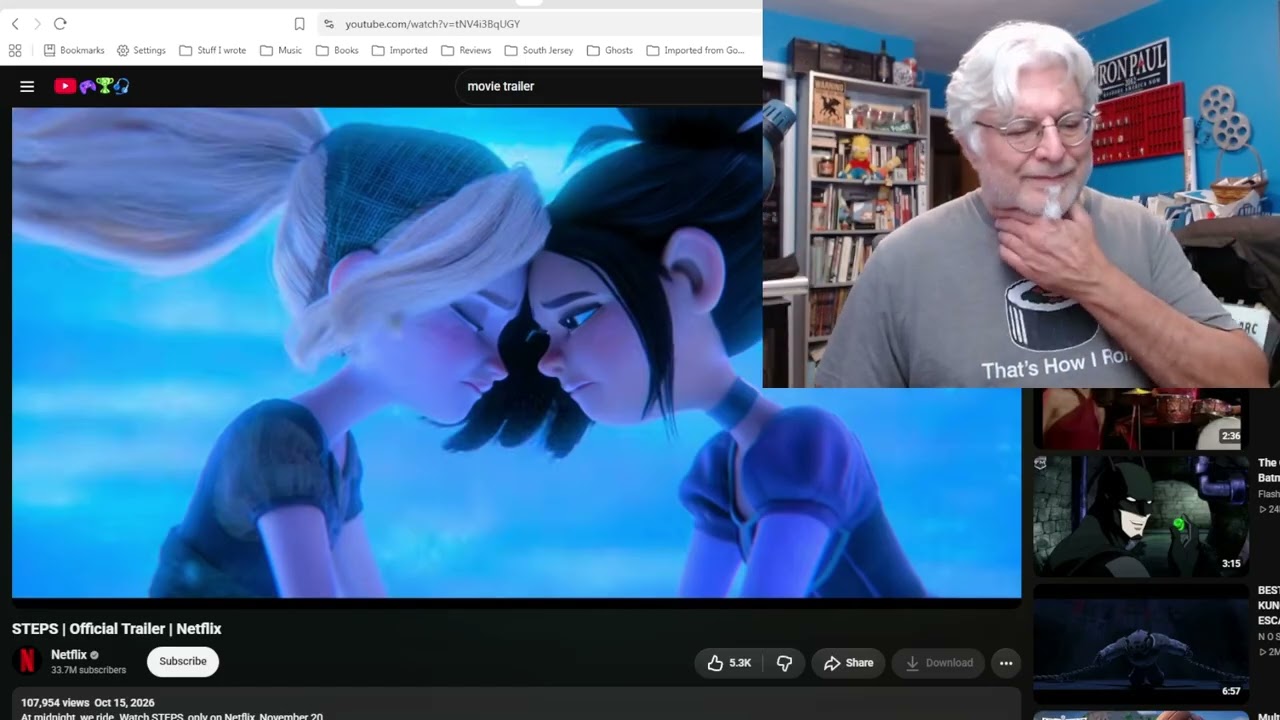Viewport: 1280px width, 720px height.
Task: Open the Ghosts bookmark folder
Action: tap(610, 50)
